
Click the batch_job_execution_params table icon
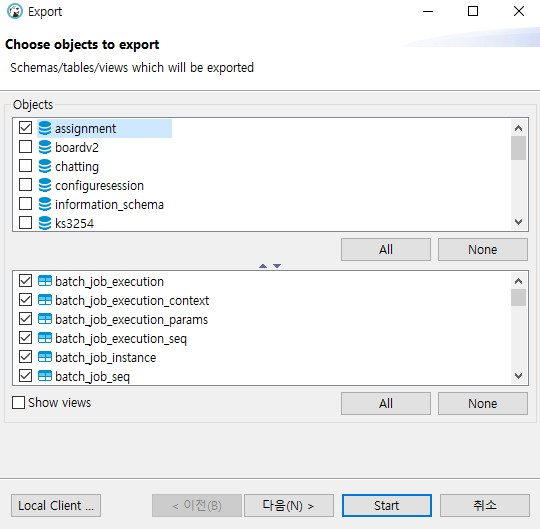(x=45, y=319)
